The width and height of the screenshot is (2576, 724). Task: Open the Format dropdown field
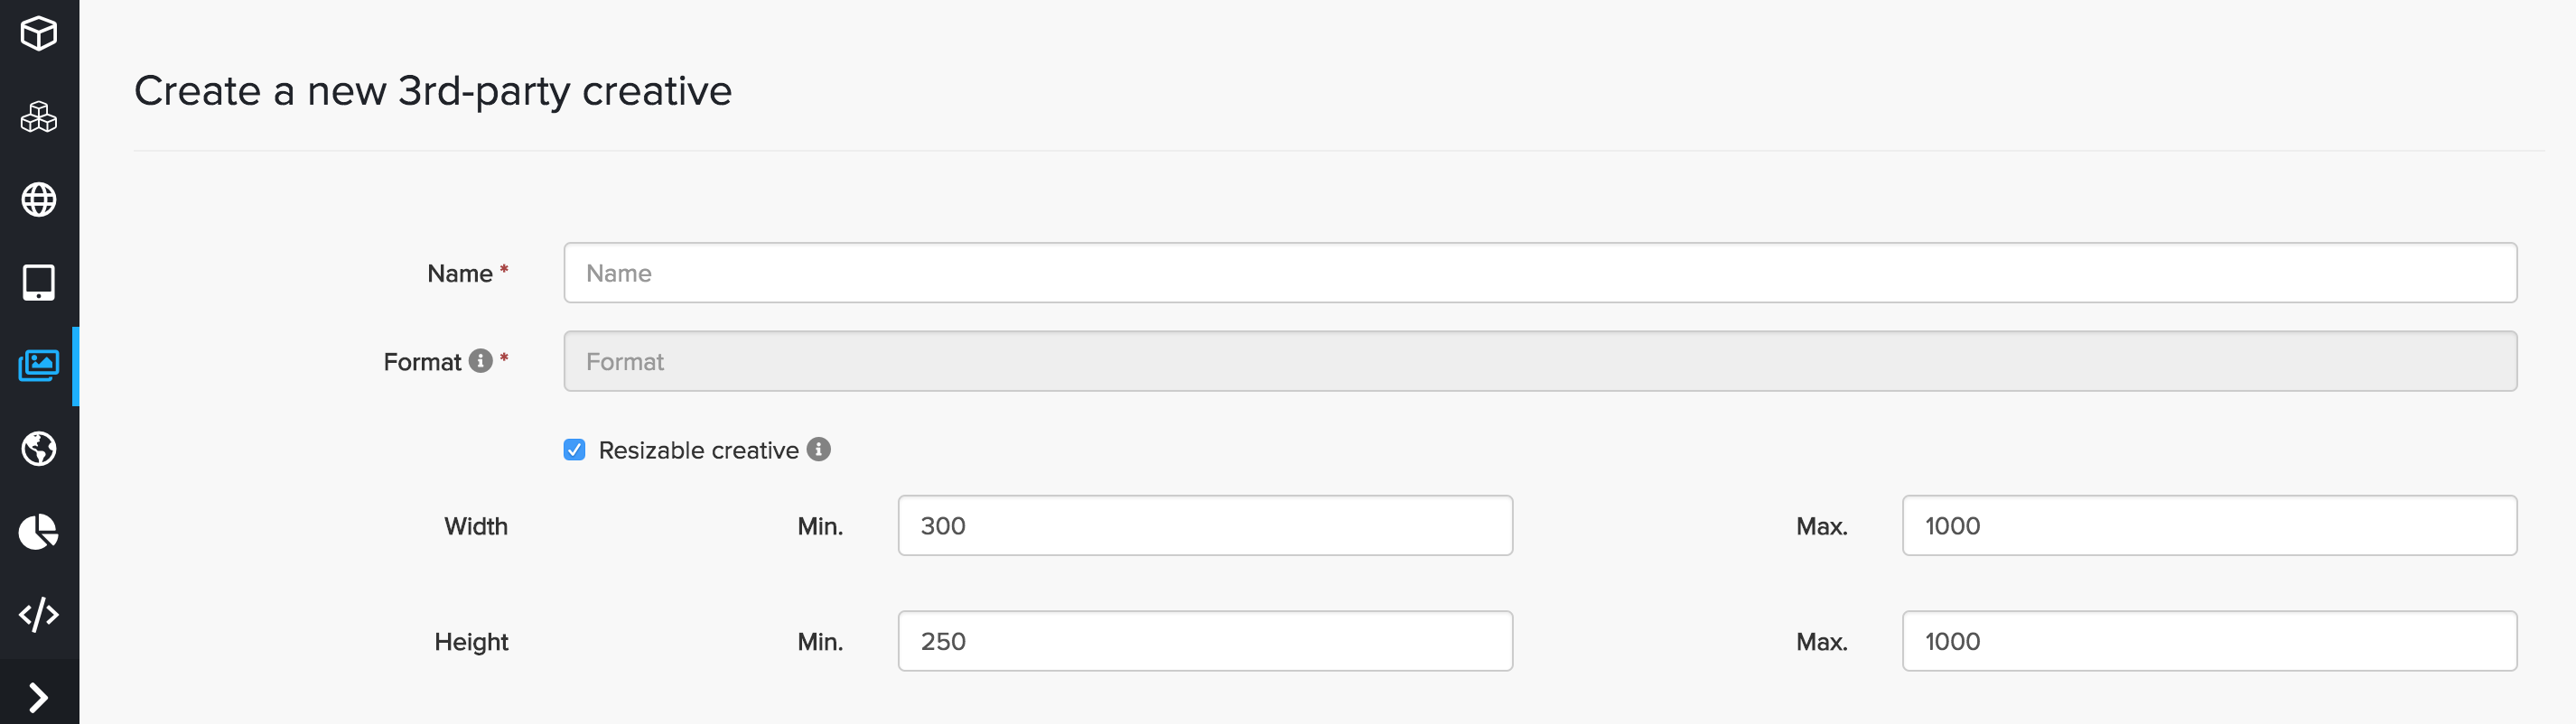point(1539,361)
